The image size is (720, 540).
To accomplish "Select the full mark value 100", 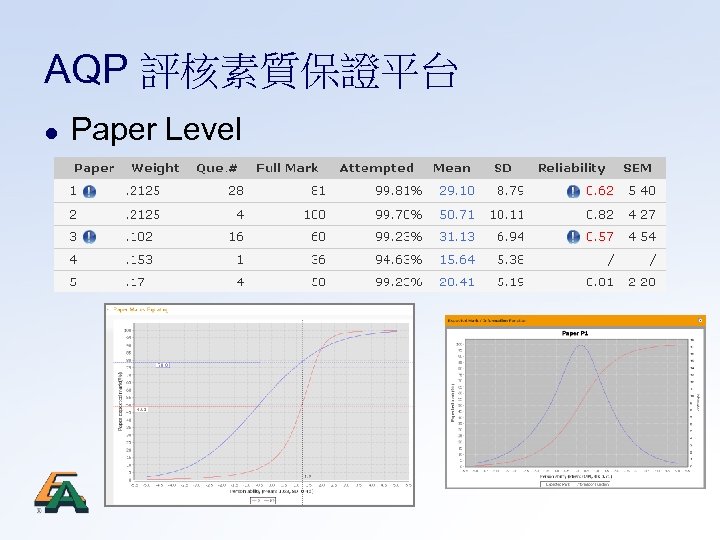I will 315,214.
